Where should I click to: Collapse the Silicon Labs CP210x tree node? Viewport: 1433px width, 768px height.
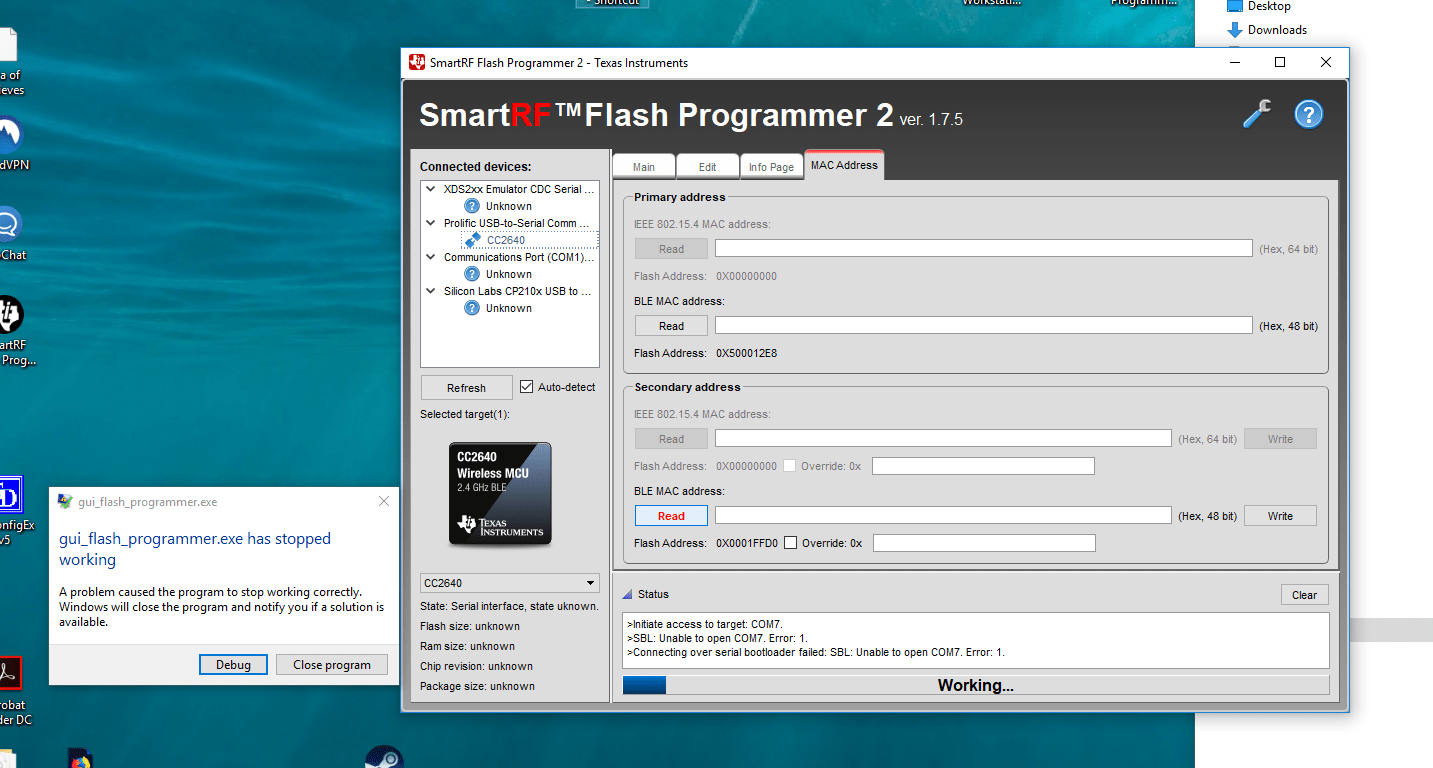(x=431, y=290)
